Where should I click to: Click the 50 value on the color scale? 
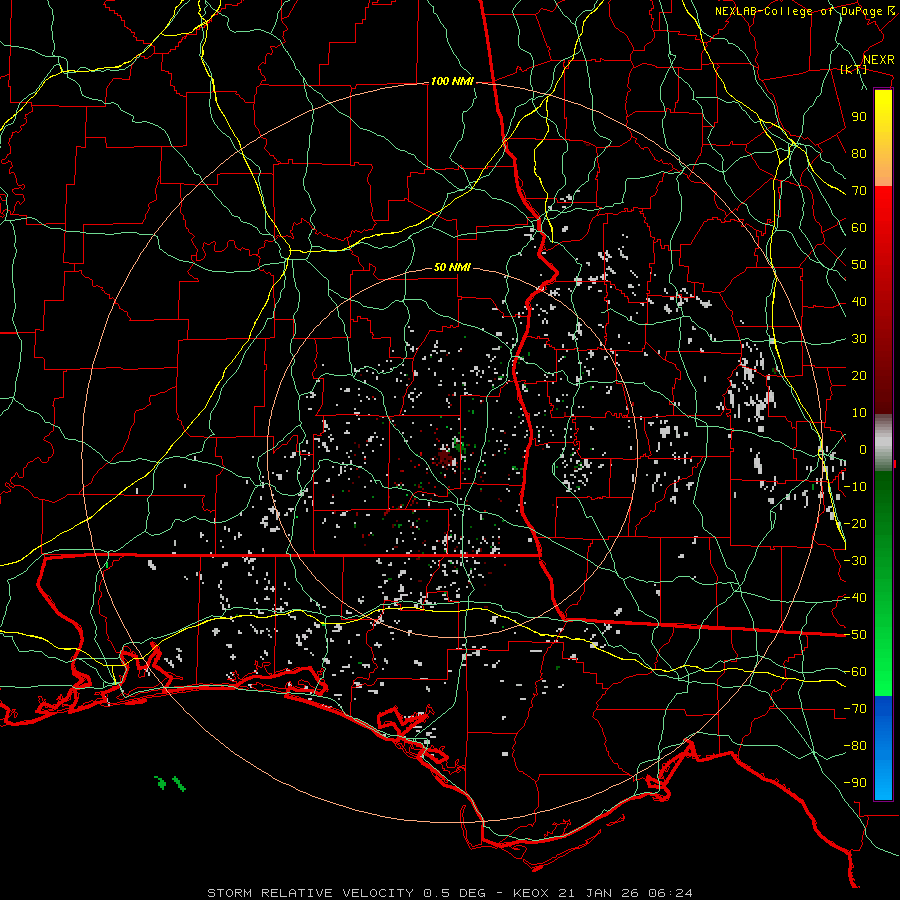[x=859, y=265]
